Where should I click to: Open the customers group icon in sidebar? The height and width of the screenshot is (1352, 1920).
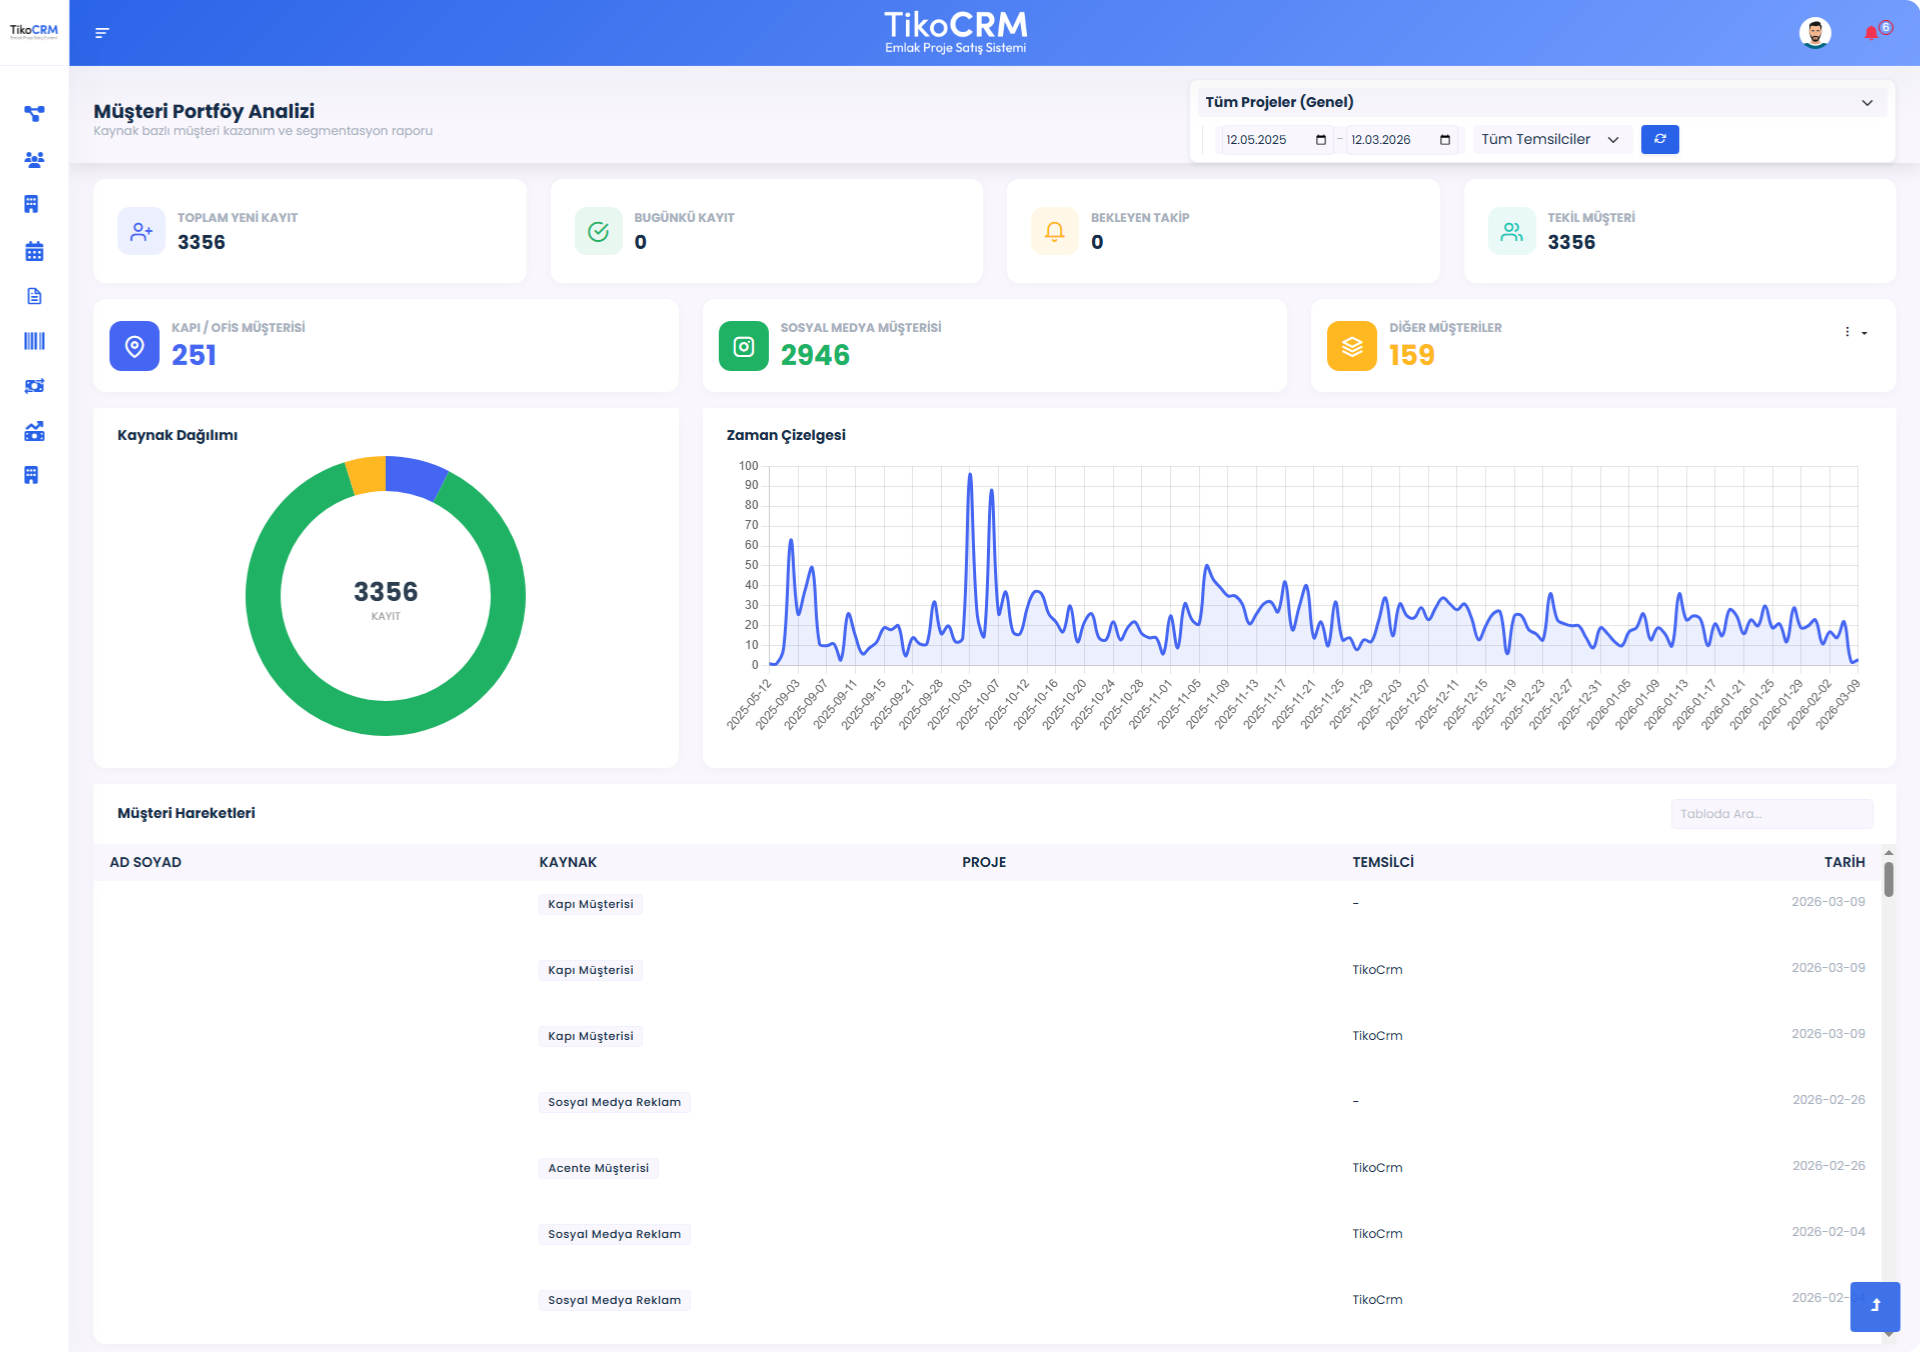pos(34,160)
